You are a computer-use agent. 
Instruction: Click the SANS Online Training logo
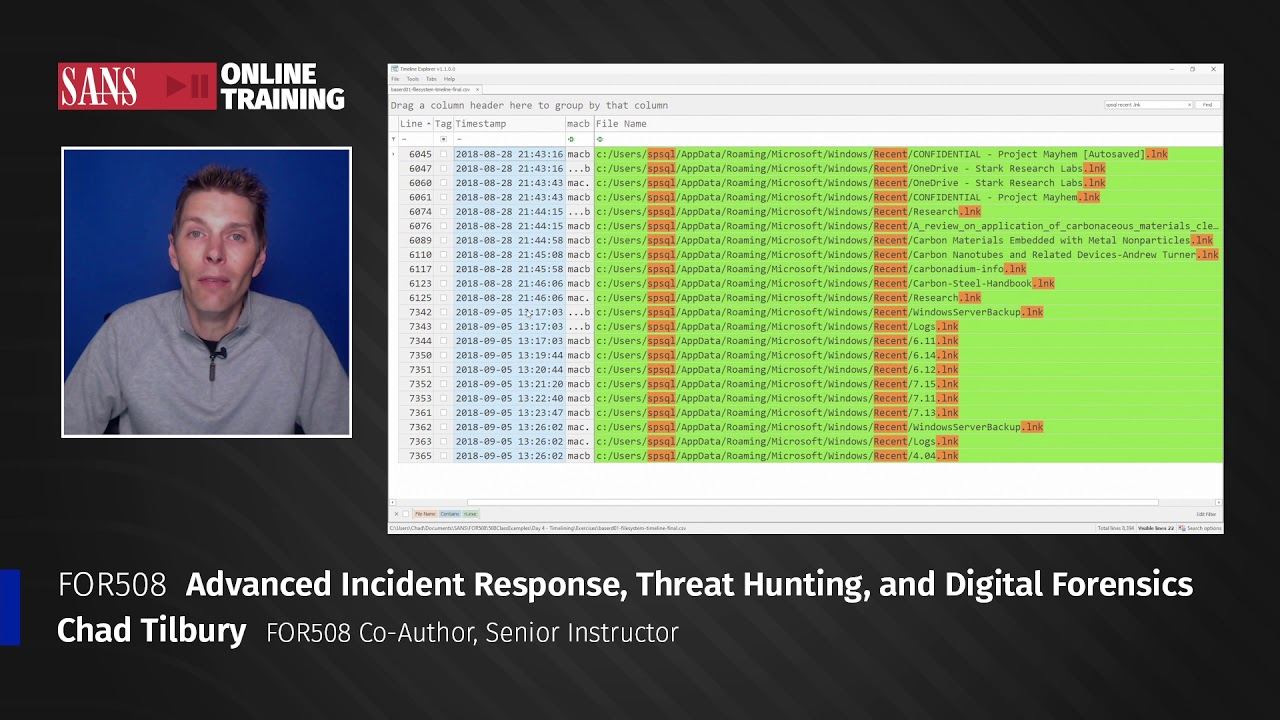(201, 87)
